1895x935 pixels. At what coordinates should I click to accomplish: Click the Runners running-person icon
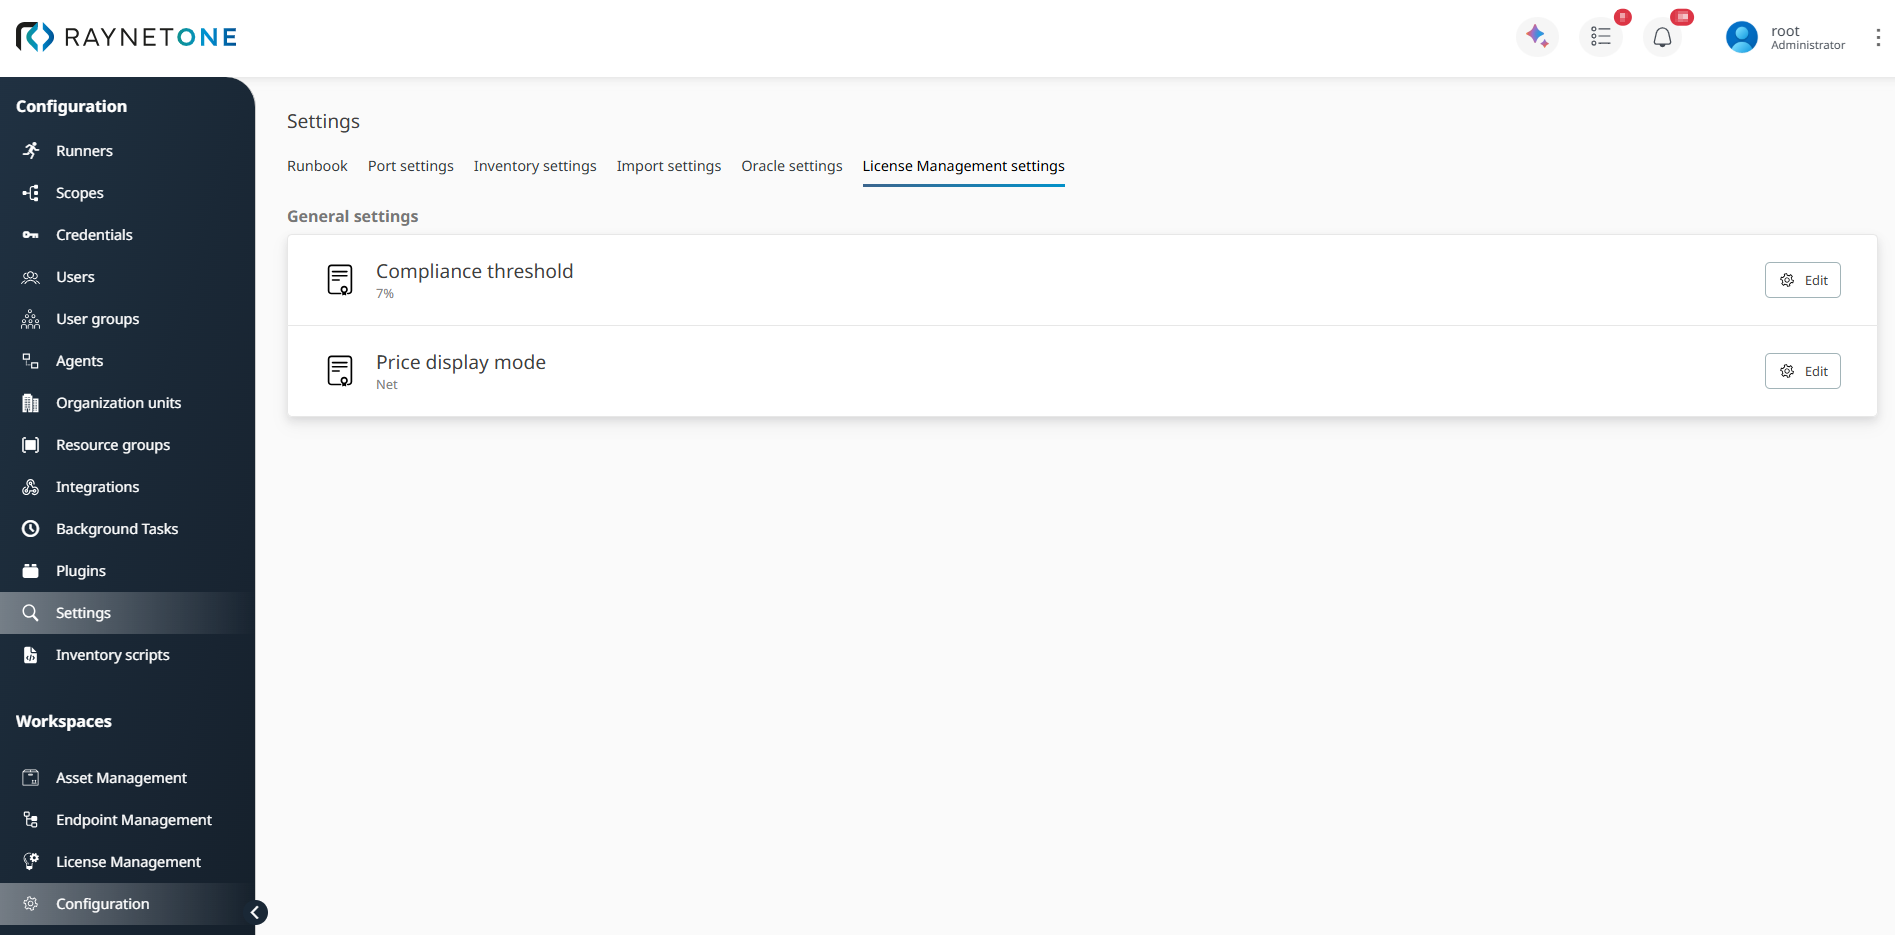(31, 150)
